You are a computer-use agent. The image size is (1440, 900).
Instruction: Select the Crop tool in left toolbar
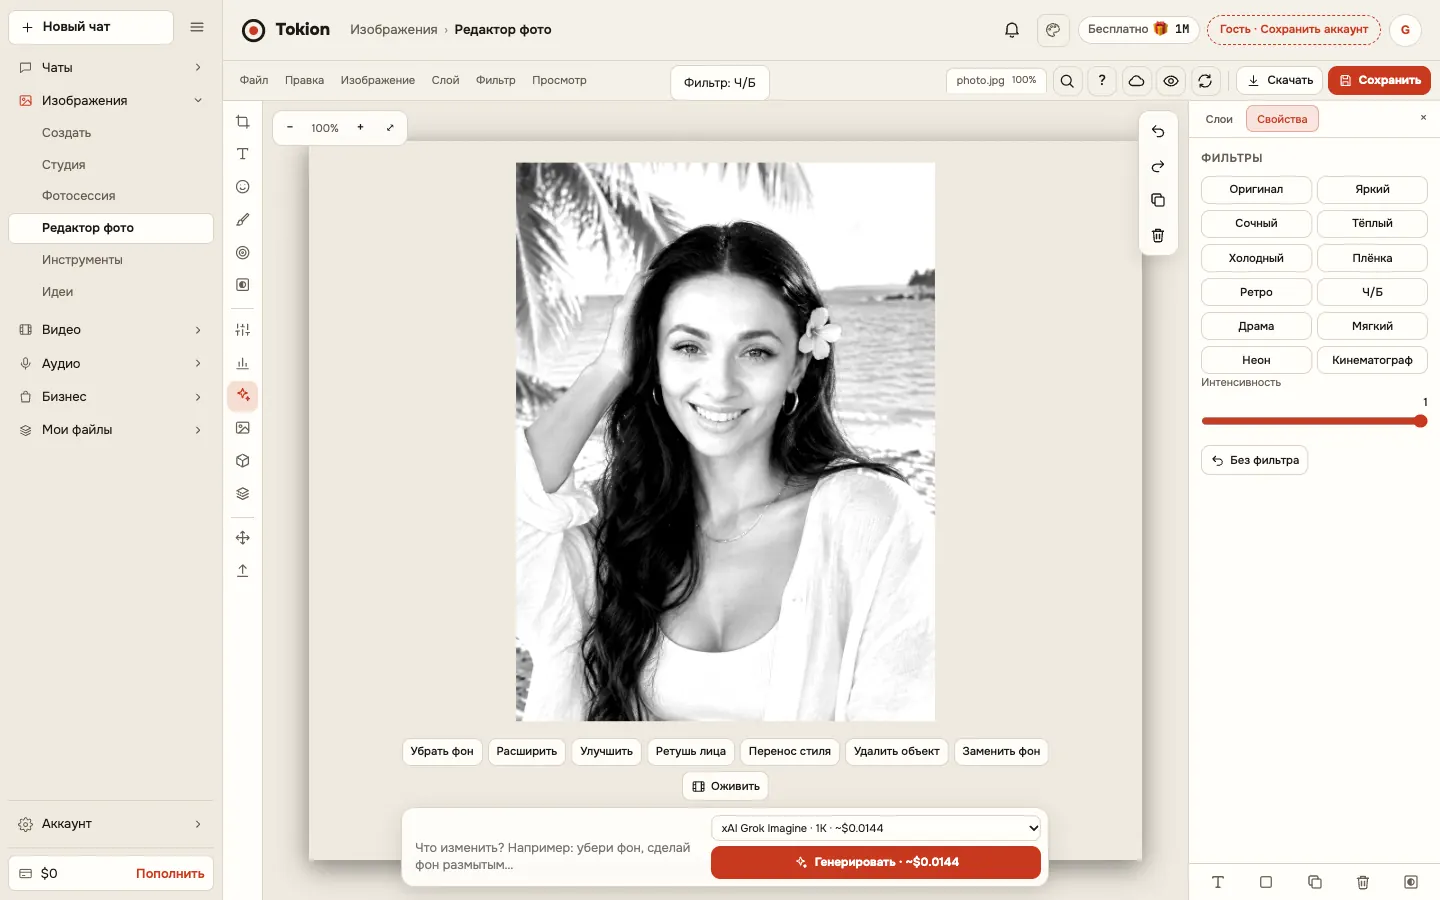(x=242, y=122)
